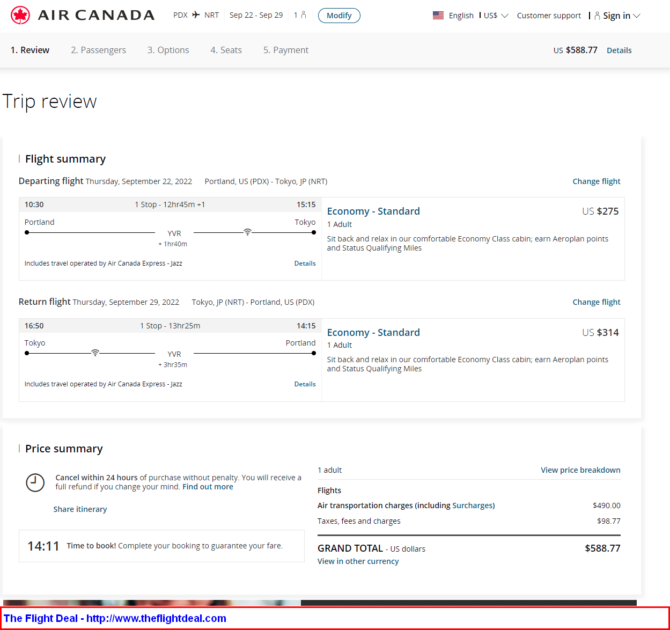
Task: Click the Modify search button
Action: pyautogui.click(x=339, y=15)
